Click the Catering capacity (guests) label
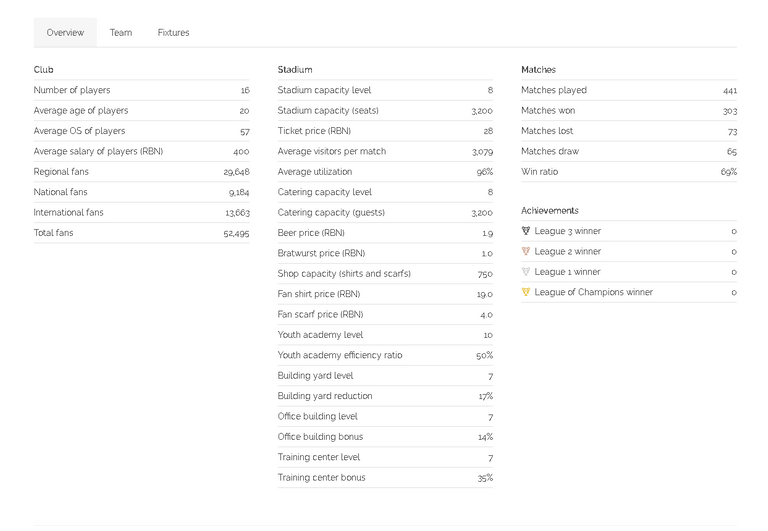Image resolution: width=768 pixels, height=531 pixels. (x=331, y=213)
